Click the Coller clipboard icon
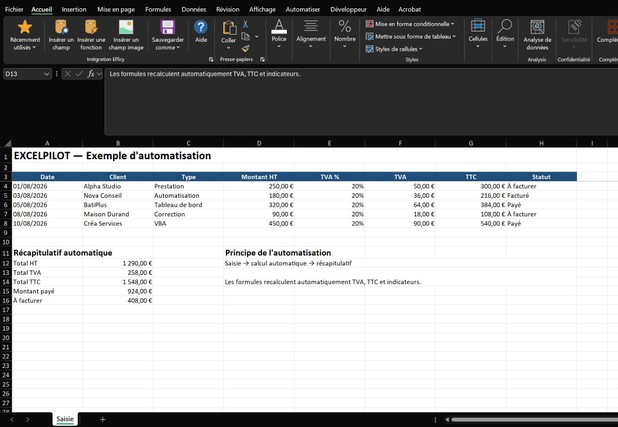 [x=229, y=28]
